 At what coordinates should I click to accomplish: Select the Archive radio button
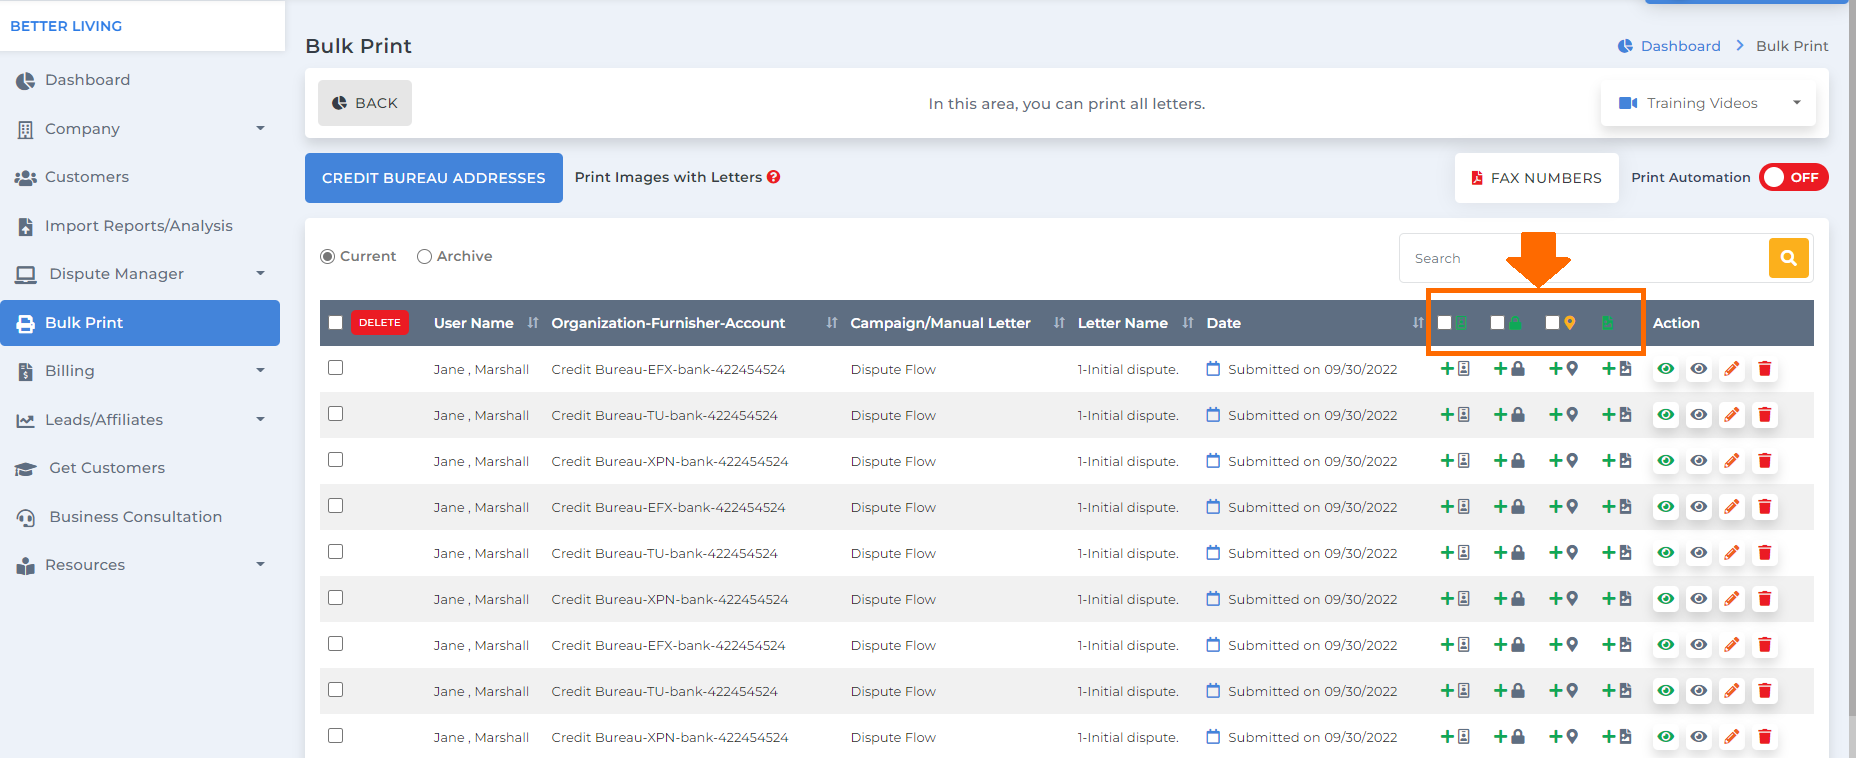[x=424, y=257]
